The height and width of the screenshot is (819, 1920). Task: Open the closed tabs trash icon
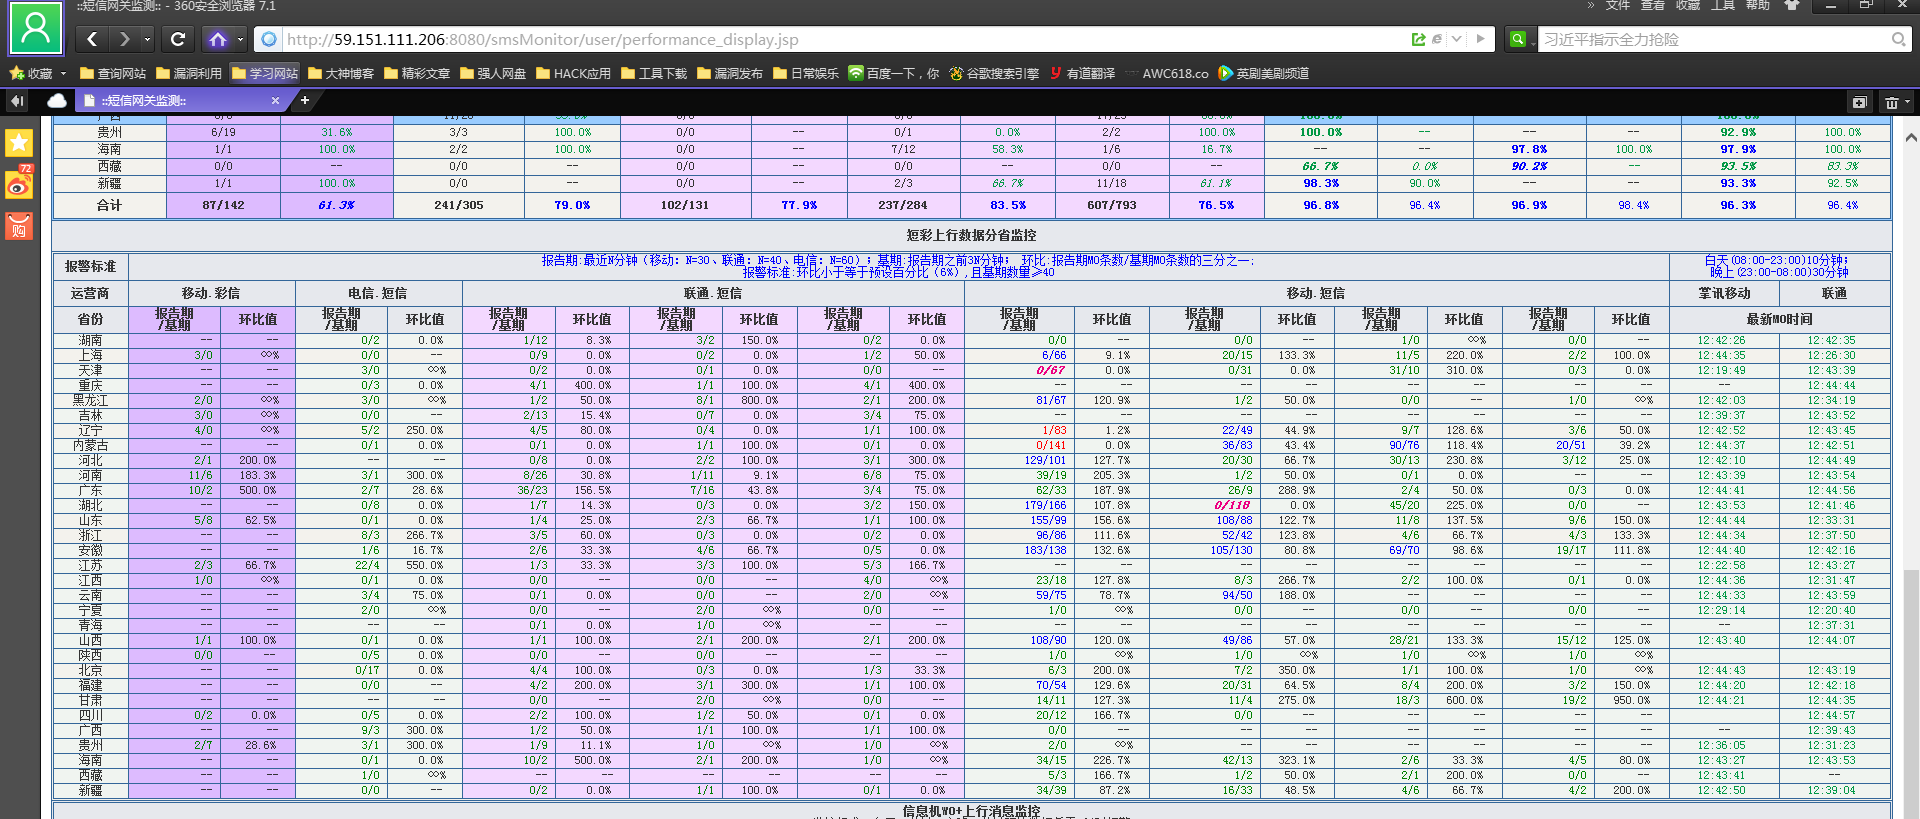(1891, 102)
